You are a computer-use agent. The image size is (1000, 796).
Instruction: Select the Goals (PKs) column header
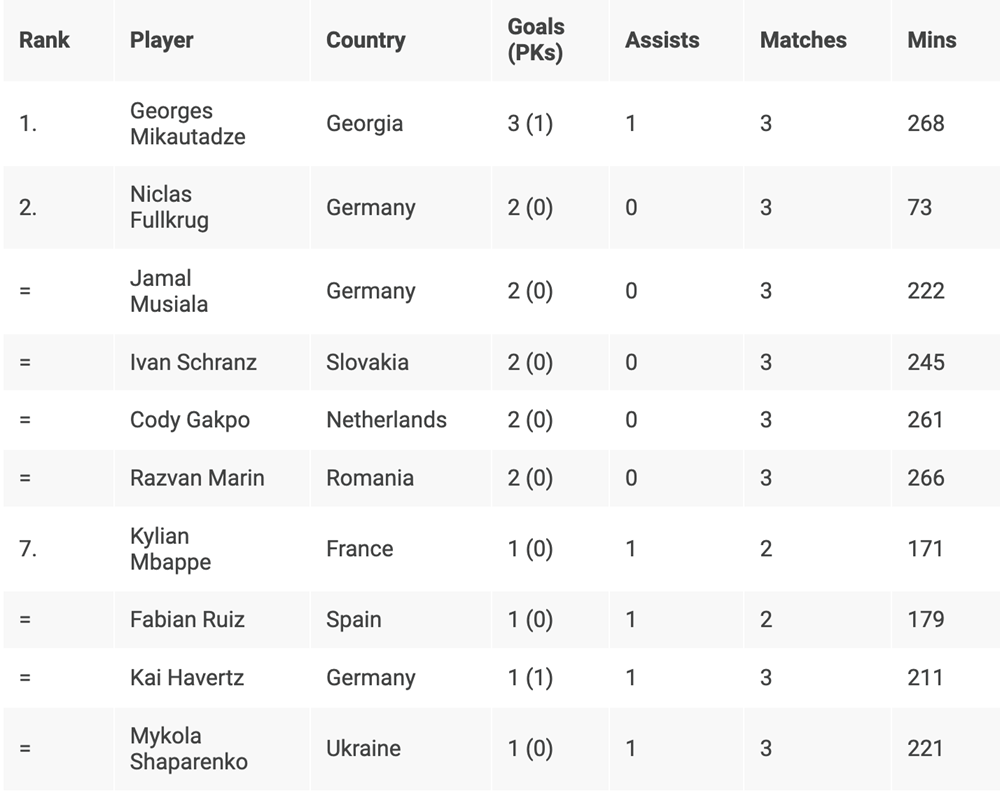(x=536, y=40)
